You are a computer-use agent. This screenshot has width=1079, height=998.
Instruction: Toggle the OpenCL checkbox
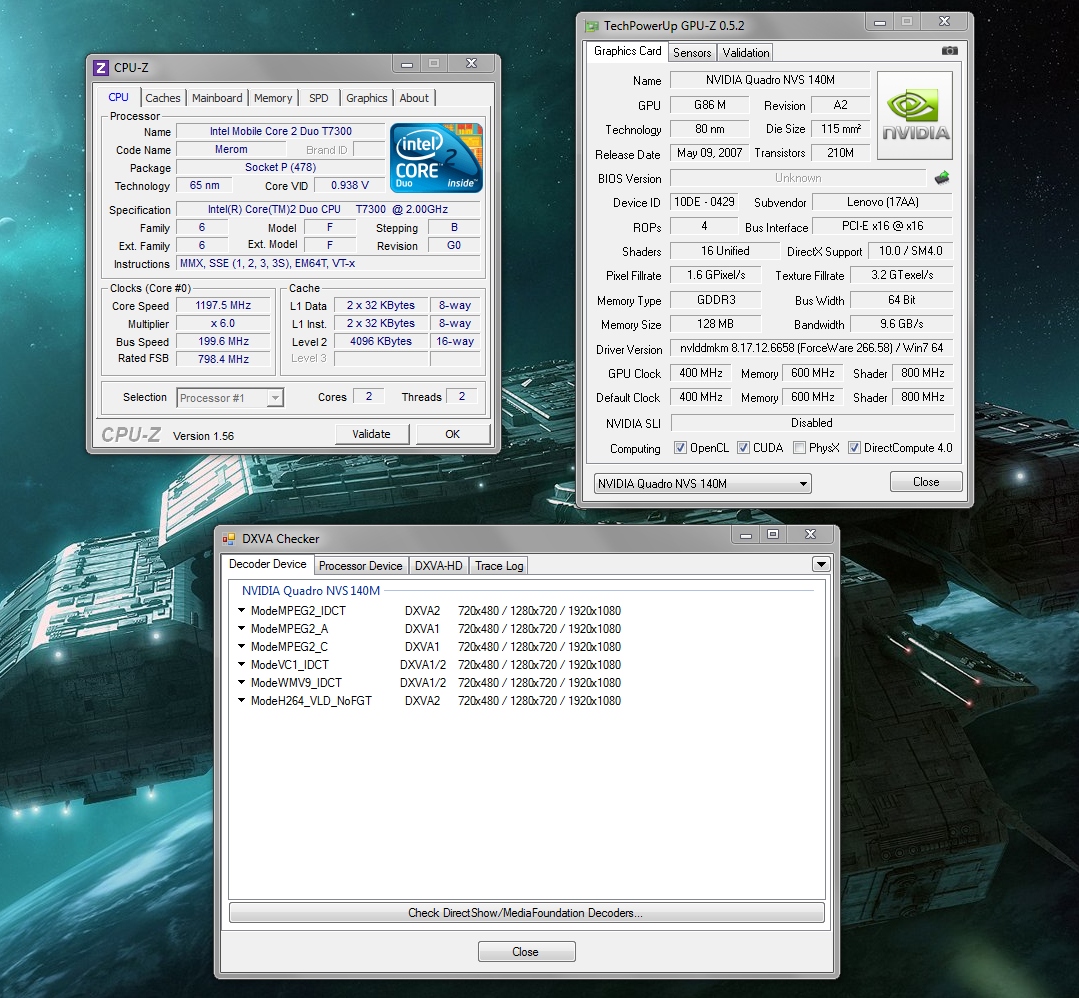point(680,447)
